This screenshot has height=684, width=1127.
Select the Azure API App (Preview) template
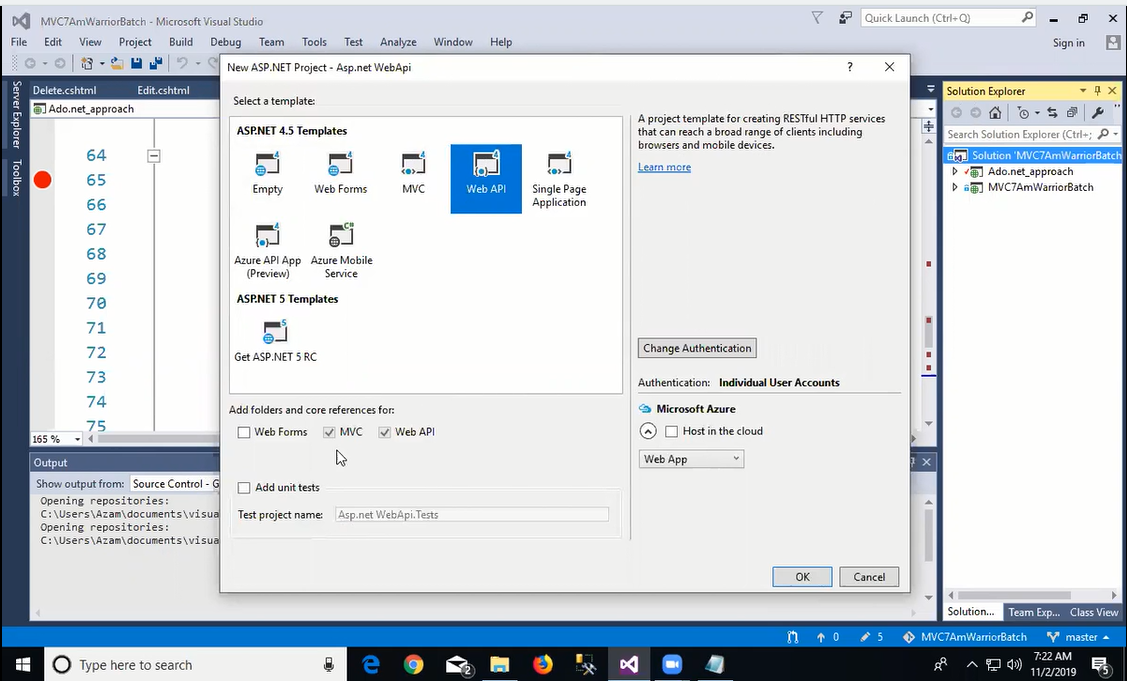click(267, 250)
